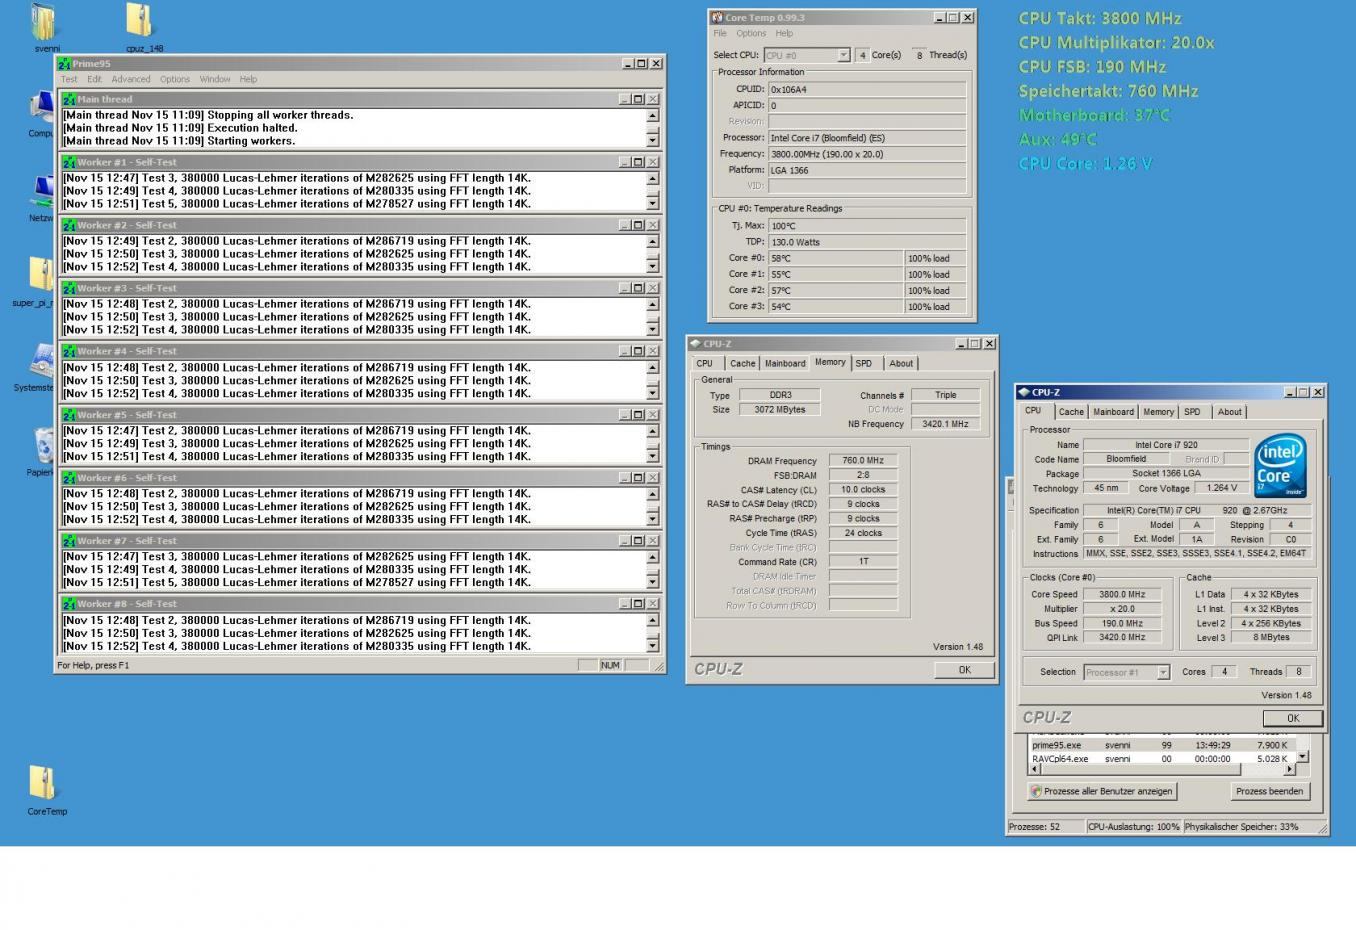Switch to CPU tab in CPU-Z Memory window
The height and width of the screenshot is (930, 1356).
(x=705, y=364)
